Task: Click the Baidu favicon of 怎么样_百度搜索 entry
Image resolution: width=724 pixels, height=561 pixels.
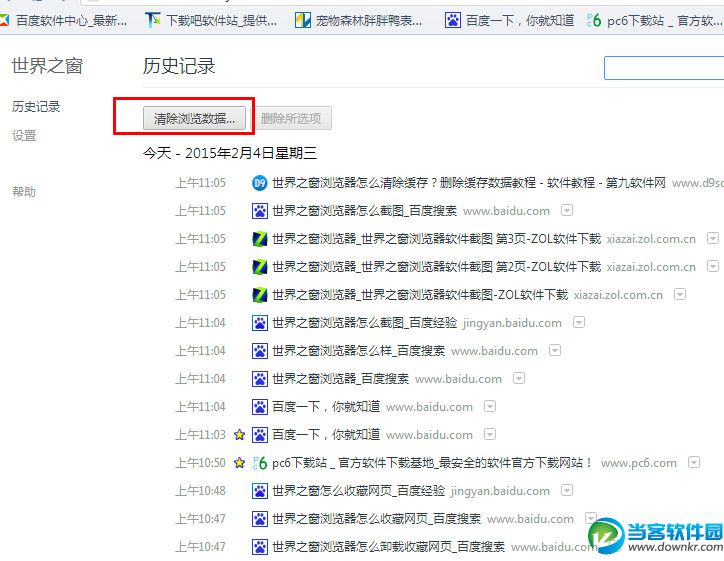Action: (x=259, y=351)
